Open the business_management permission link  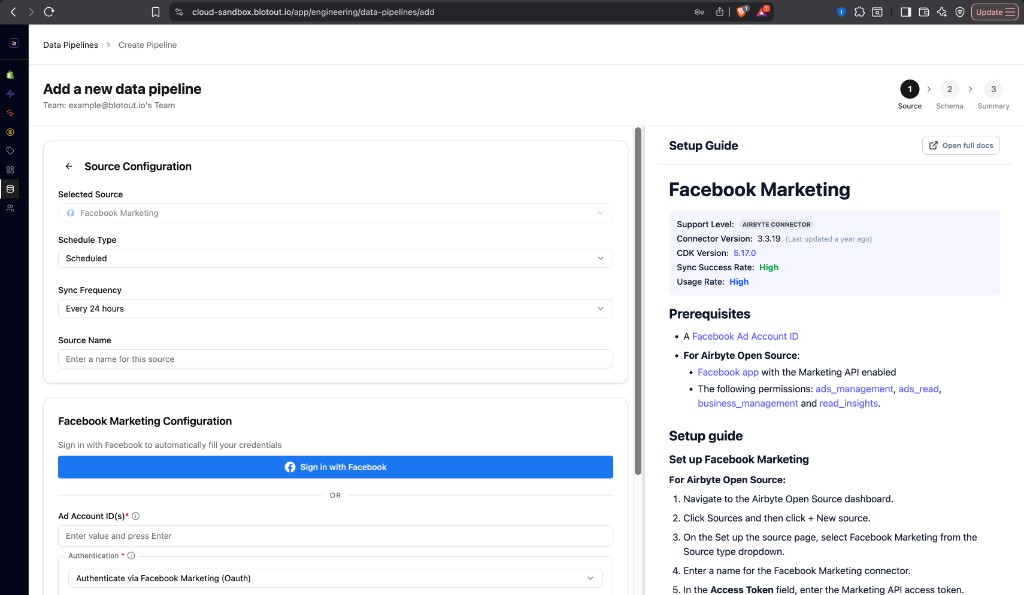[748, 404]
